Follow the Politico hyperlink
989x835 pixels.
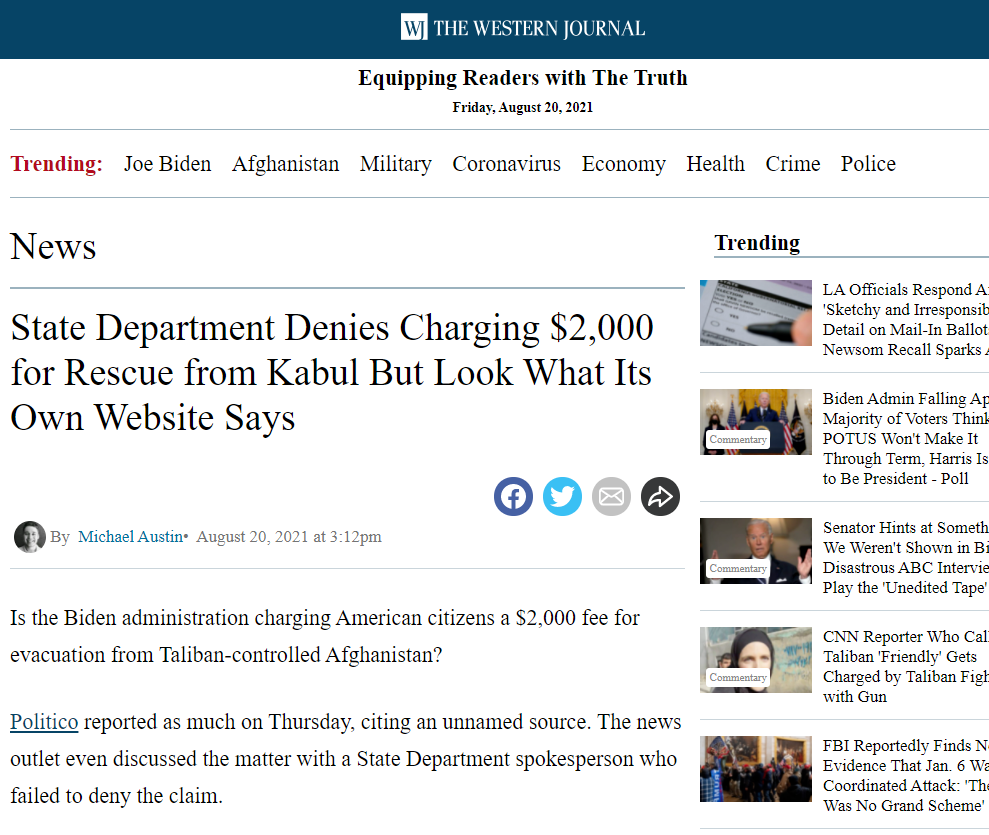pos(44,721)
